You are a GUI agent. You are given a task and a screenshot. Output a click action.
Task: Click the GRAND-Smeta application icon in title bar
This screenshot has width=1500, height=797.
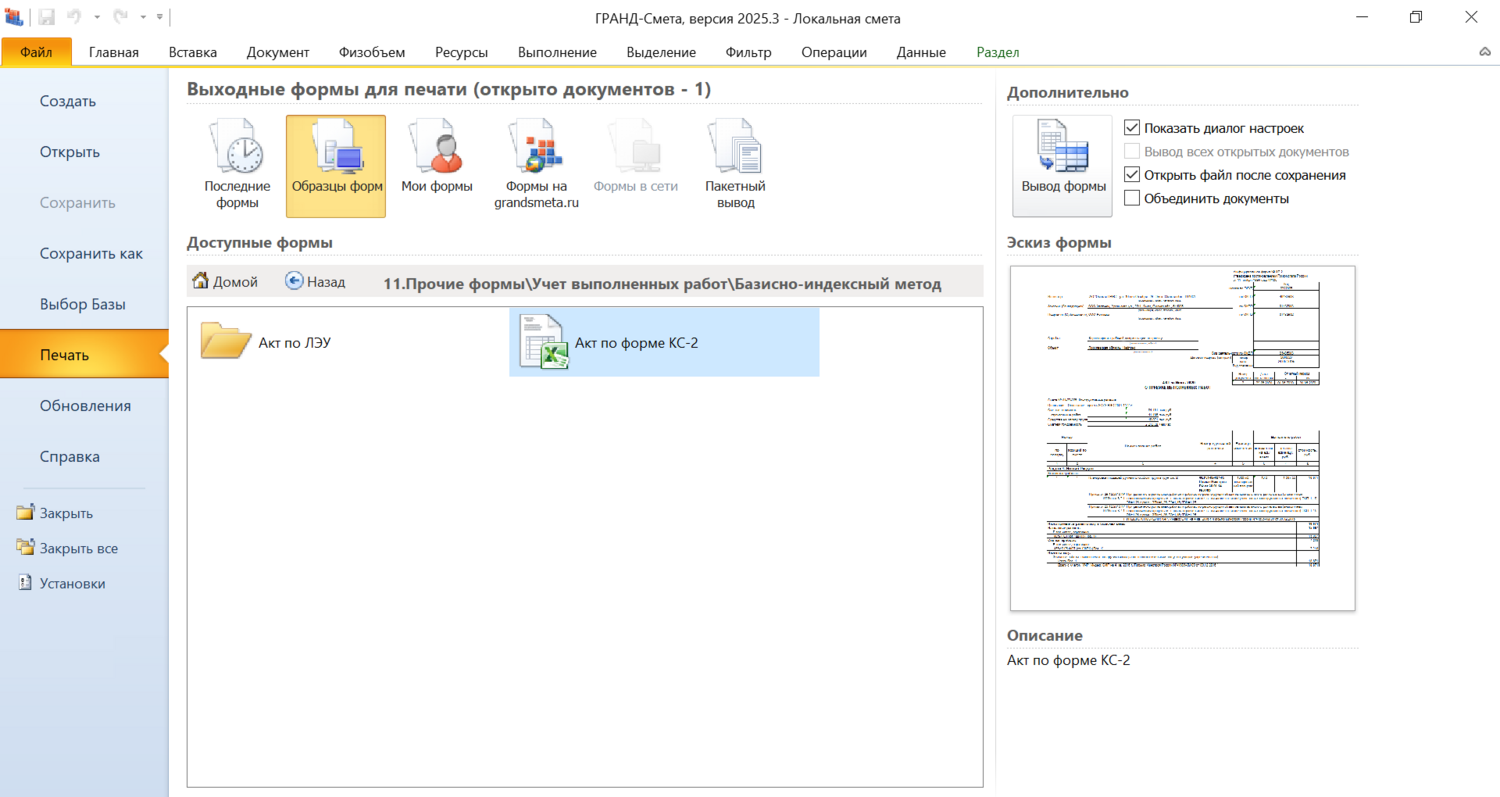pyautogui.click(x=14, y=17)
